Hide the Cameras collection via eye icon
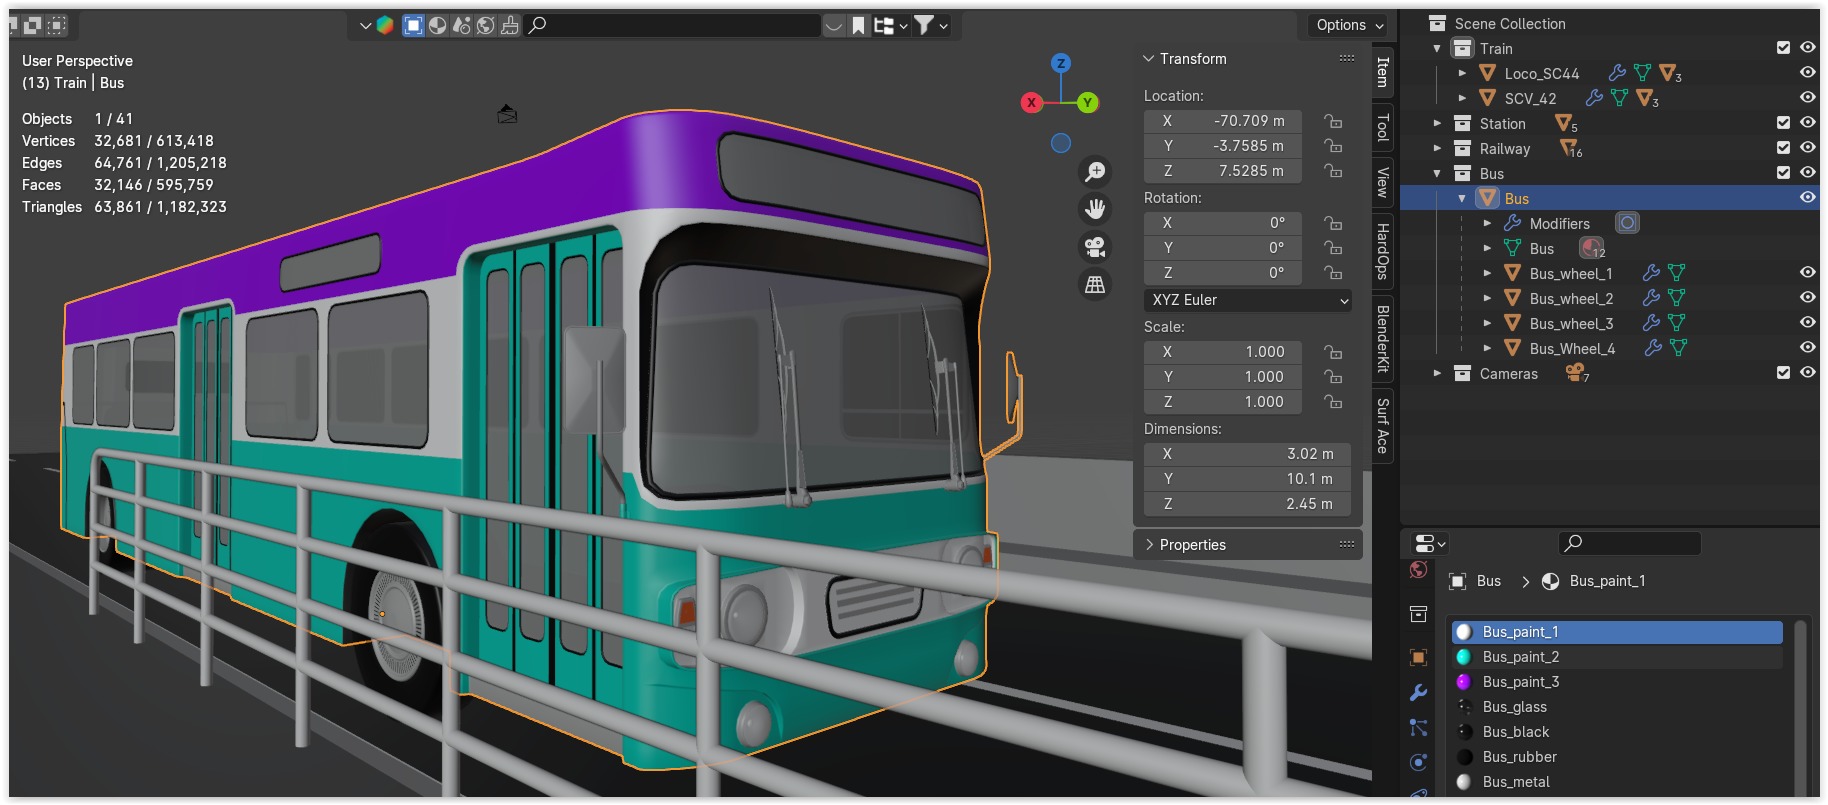The image size is (1828, 805). click(1807, 372)
